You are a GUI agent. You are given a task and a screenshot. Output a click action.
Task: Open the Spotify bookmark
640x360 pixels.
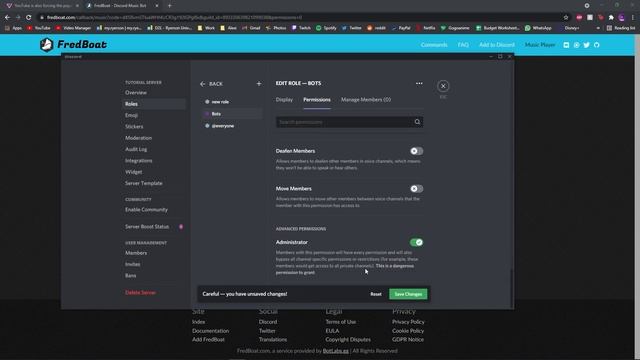click(326, 28)
